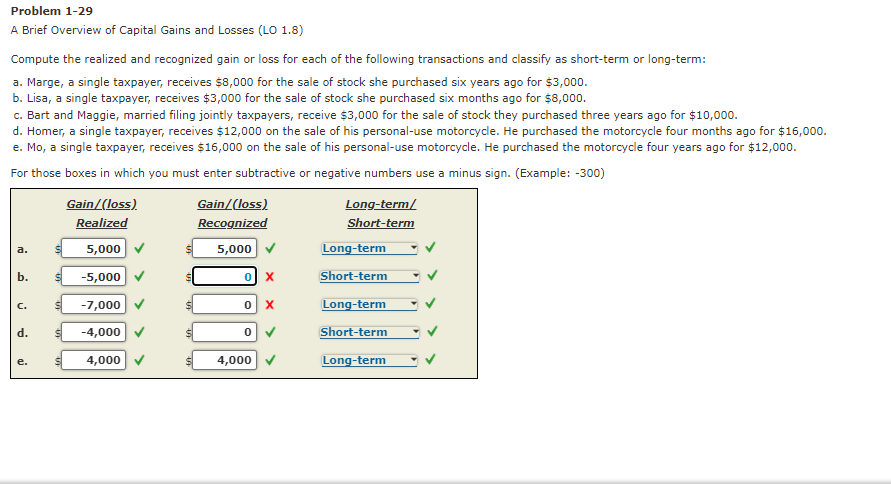The image size is (891, 484).
Task: Click green check next to row a dropdown
Action: click(431, 247)
